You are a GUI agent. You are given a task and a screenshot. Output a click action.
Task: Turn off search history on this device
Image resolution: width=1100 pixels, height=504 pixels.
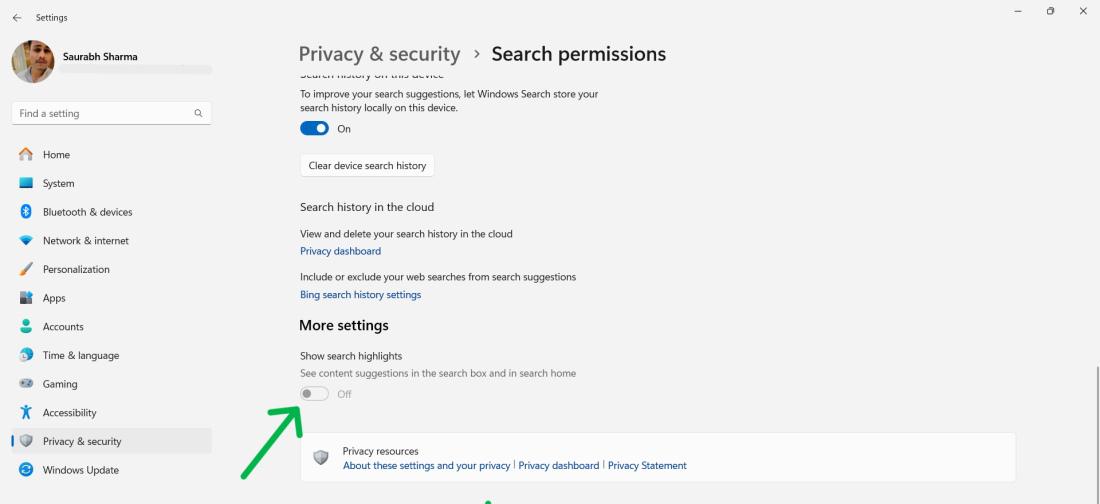point(315,128)
